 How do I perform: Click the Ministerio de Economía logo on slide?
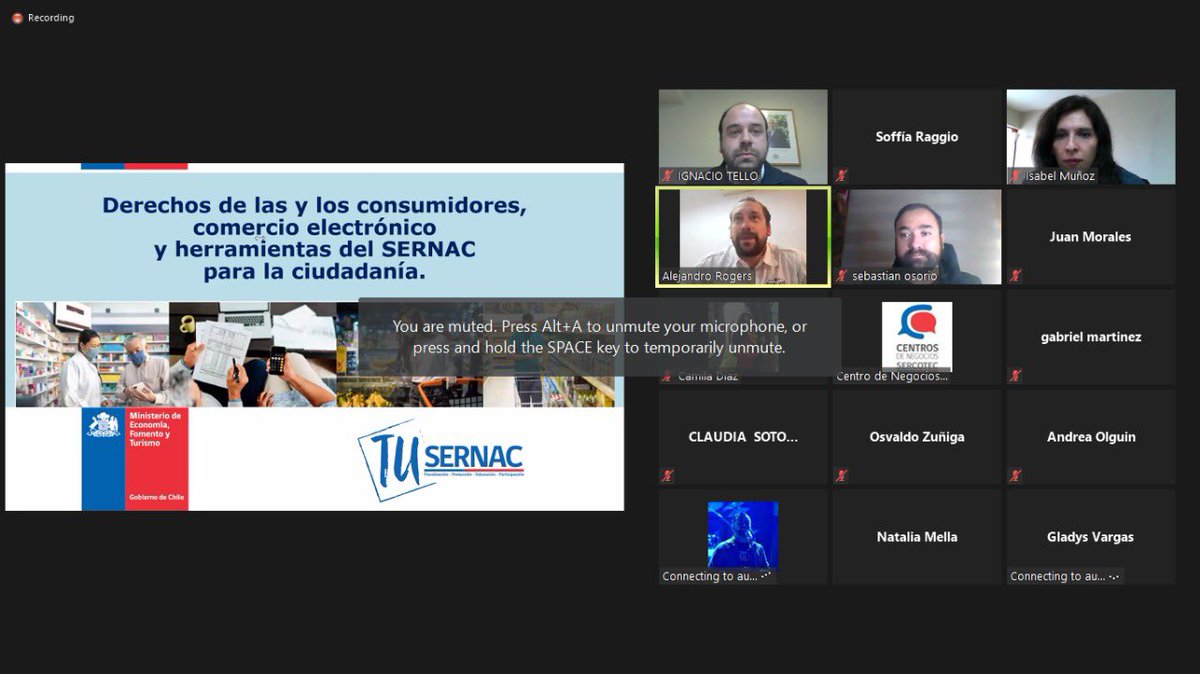(x=135, y=459)
